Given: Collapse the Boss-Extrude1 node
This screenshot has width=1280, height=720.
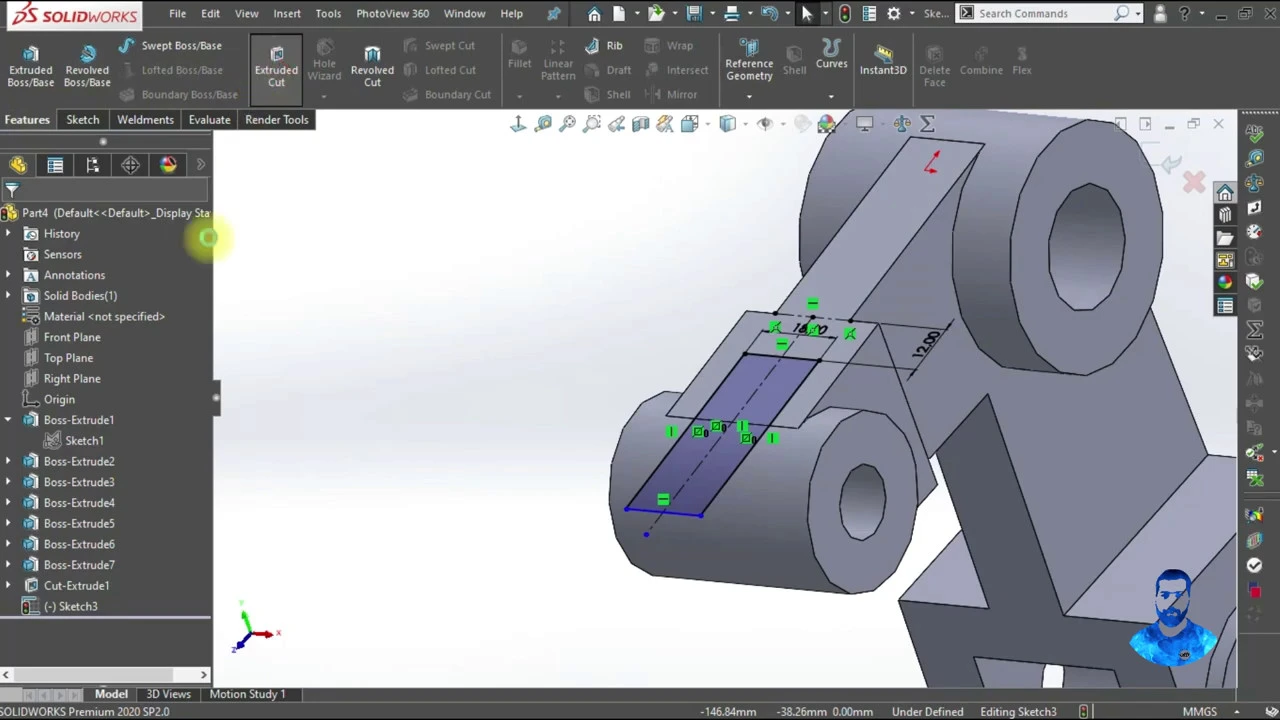Looking at the screenshot, I should (x=8, y=420).
